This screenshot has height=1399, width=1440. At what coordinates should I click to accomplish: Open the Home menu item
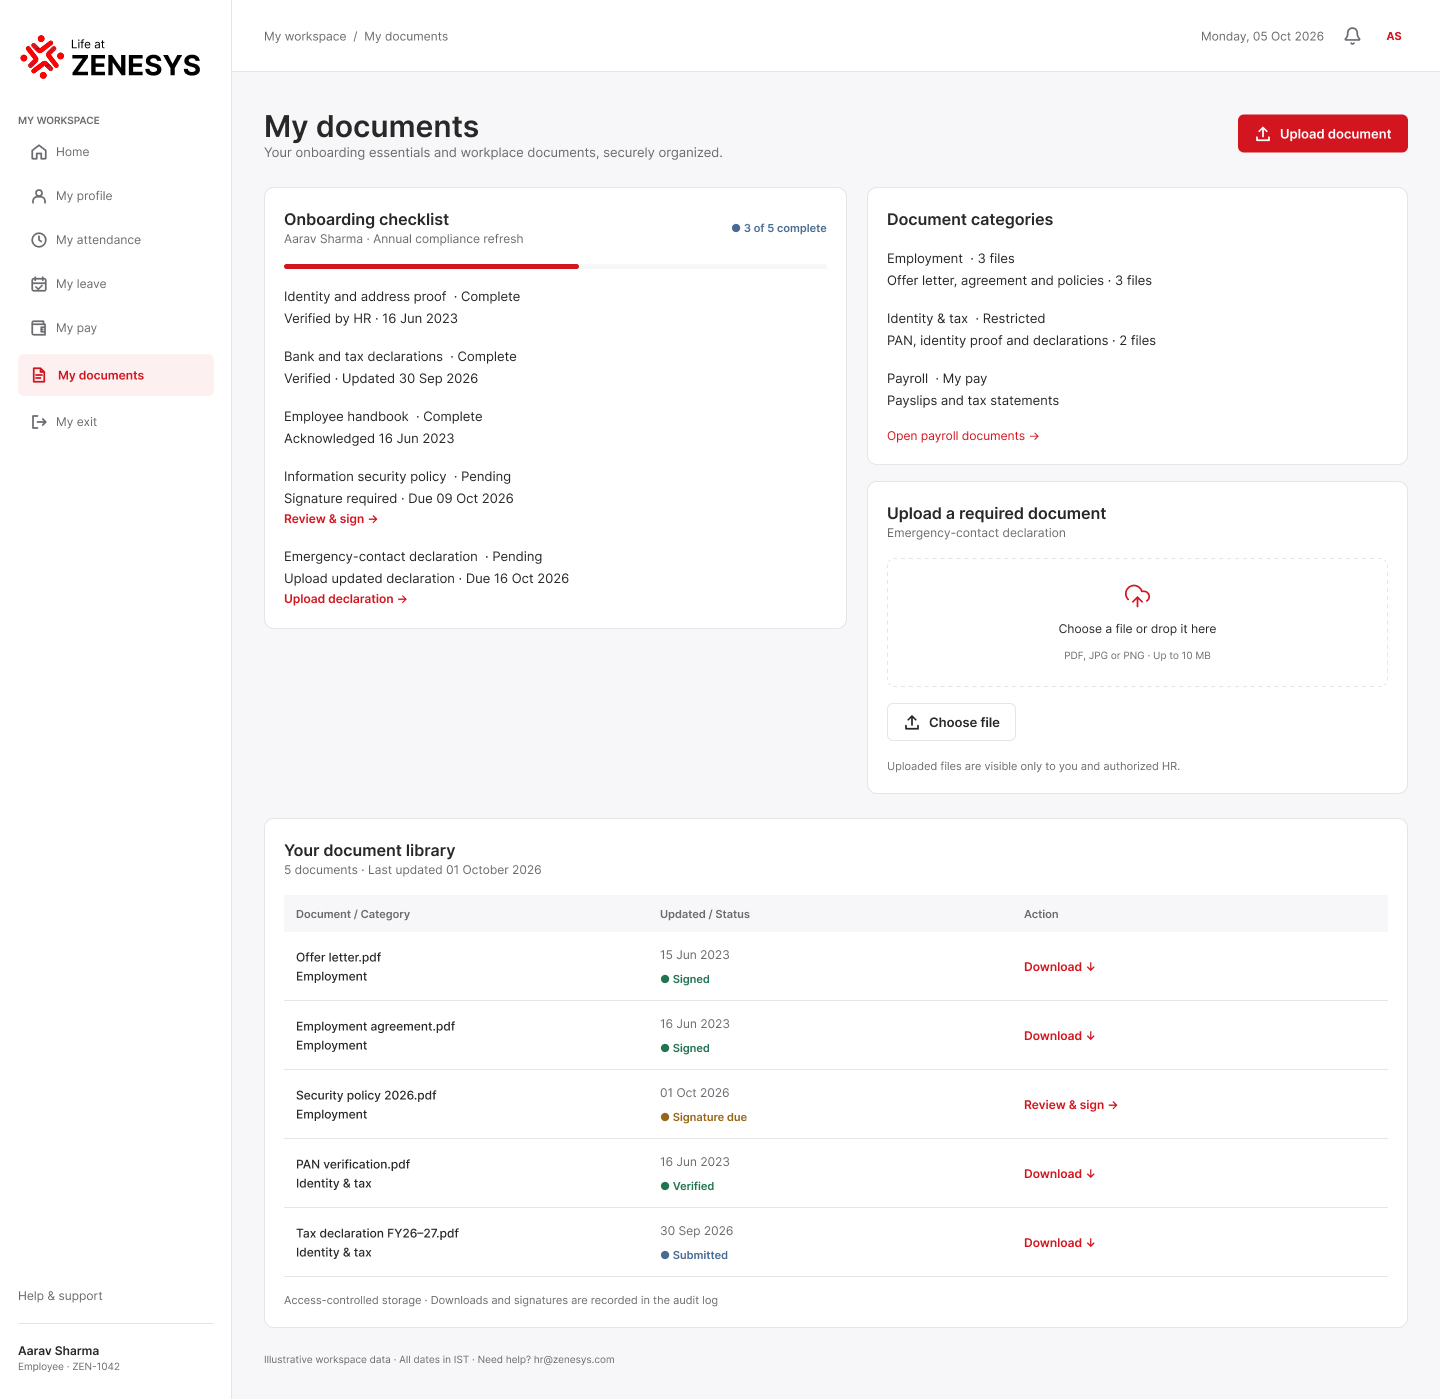click(x=116, y=152)
